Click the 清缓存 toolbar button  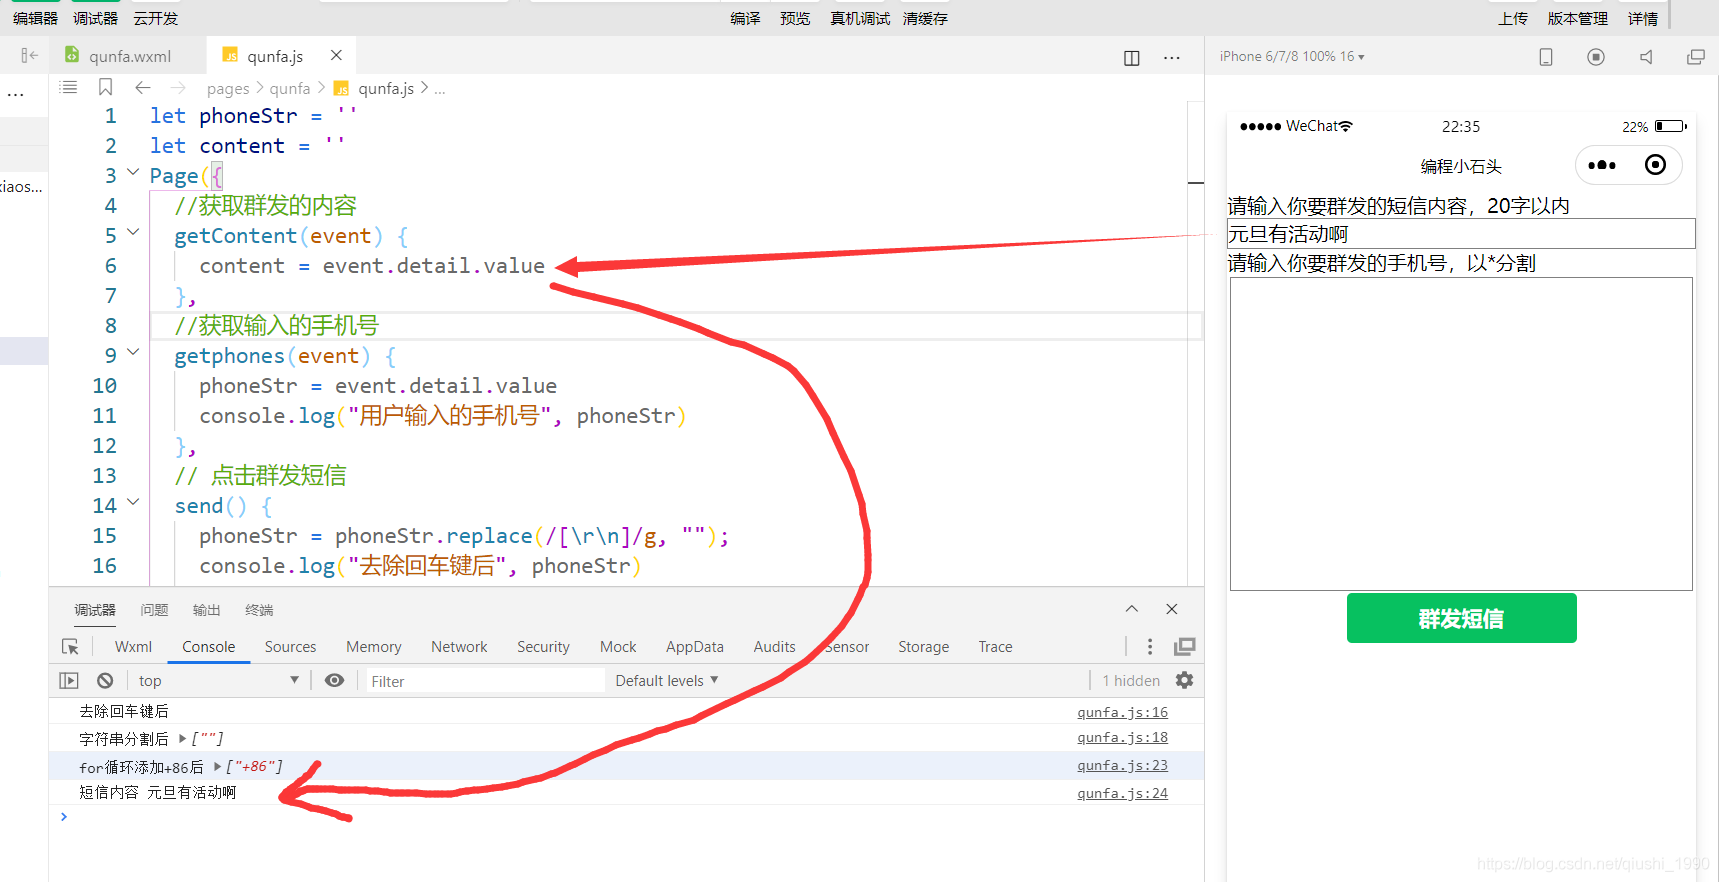(925, 18)
